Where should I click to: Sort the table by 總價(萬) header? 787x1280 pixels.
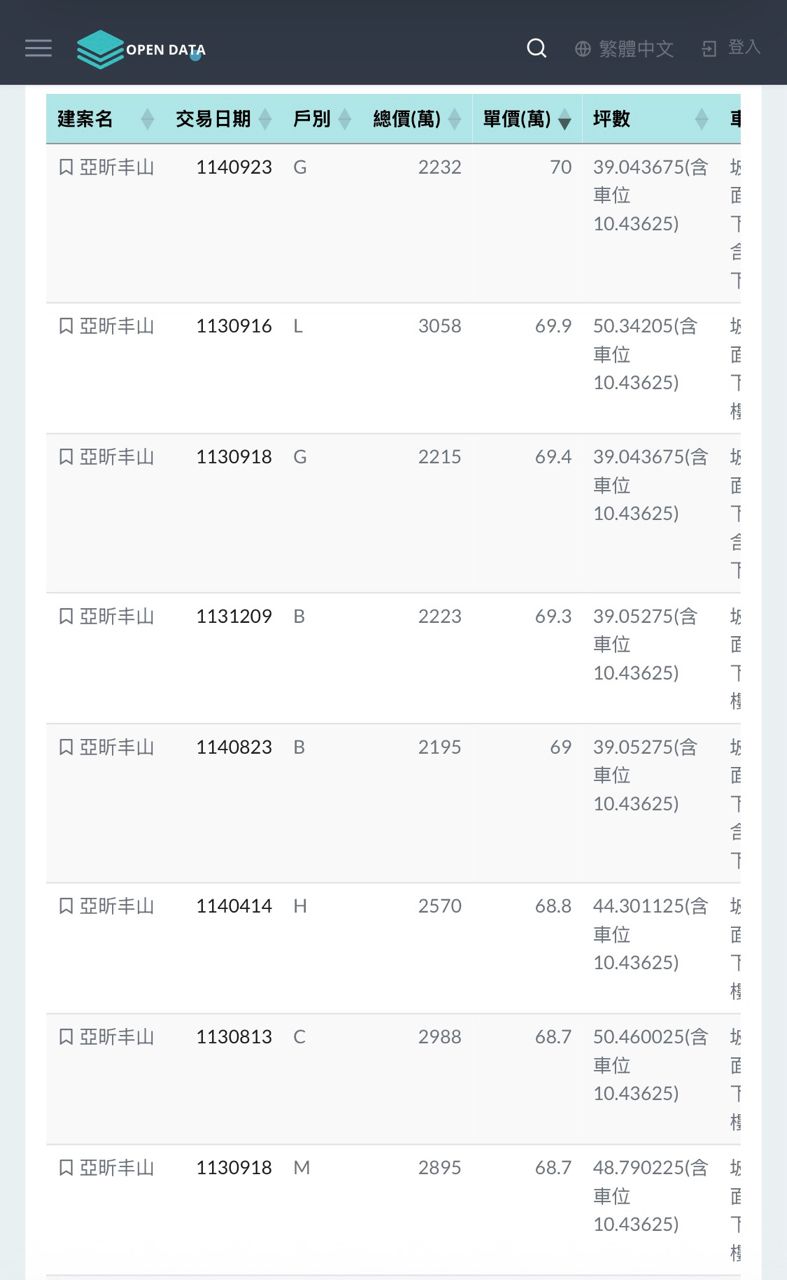click(407, 119)
